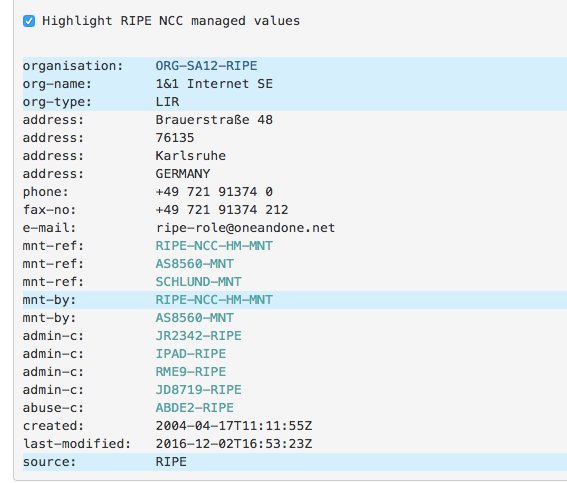
Task: Click postal code 76135
Action: (175, 138)
